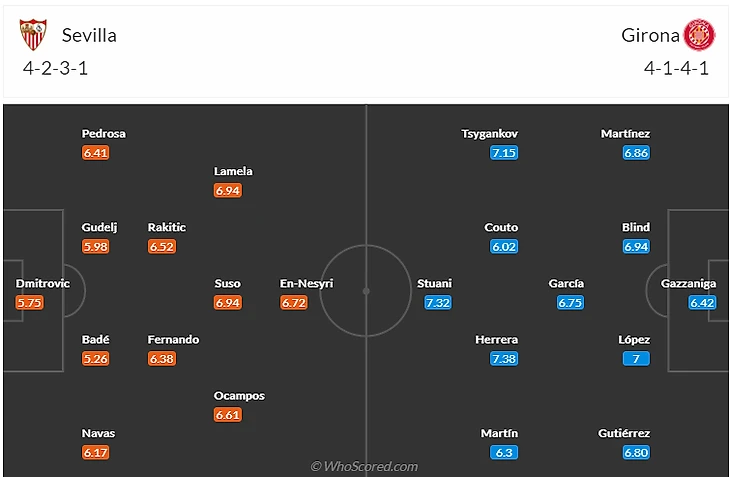Click Dmitrovic's 5.75 rating badge

pos(29,303)
